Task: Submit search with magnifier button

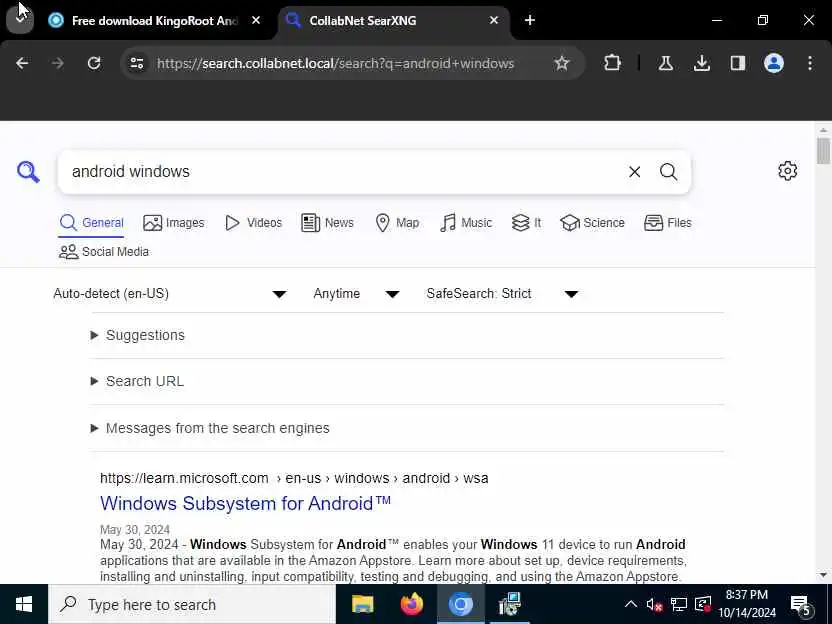Action: [669, 172]
